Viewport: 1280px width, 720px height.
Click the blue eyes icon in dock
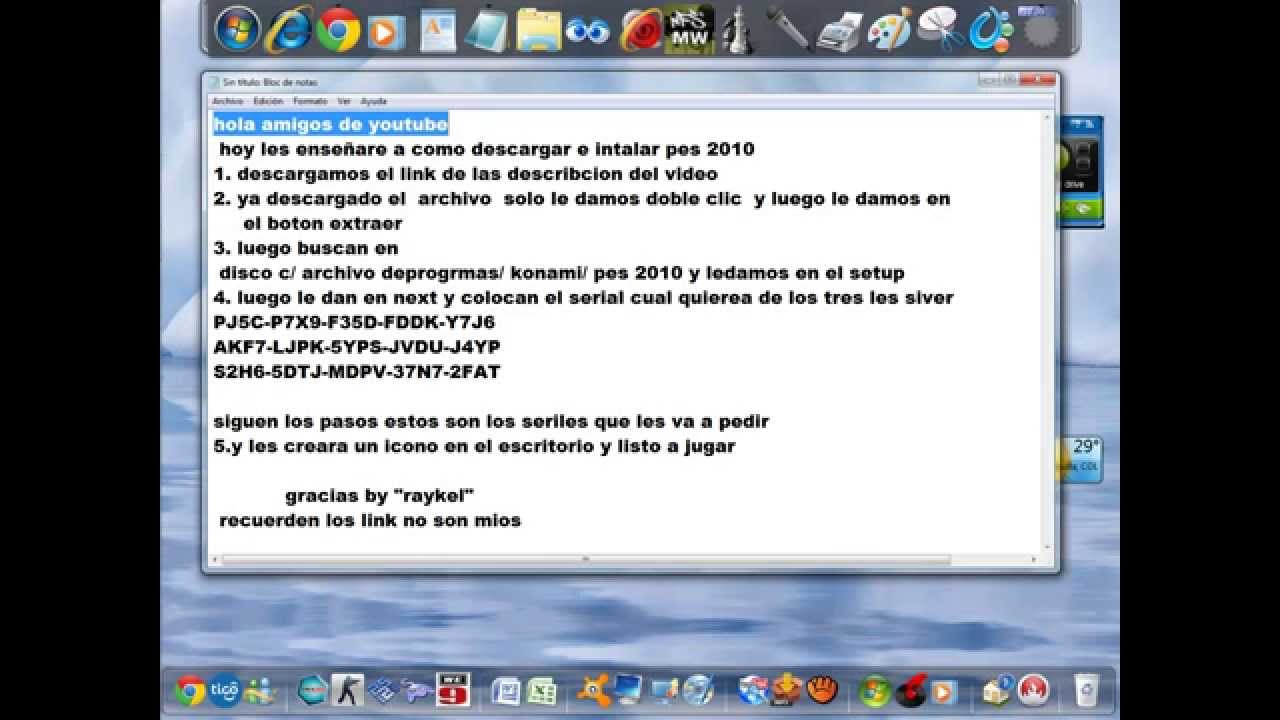(x=587, y=32)
